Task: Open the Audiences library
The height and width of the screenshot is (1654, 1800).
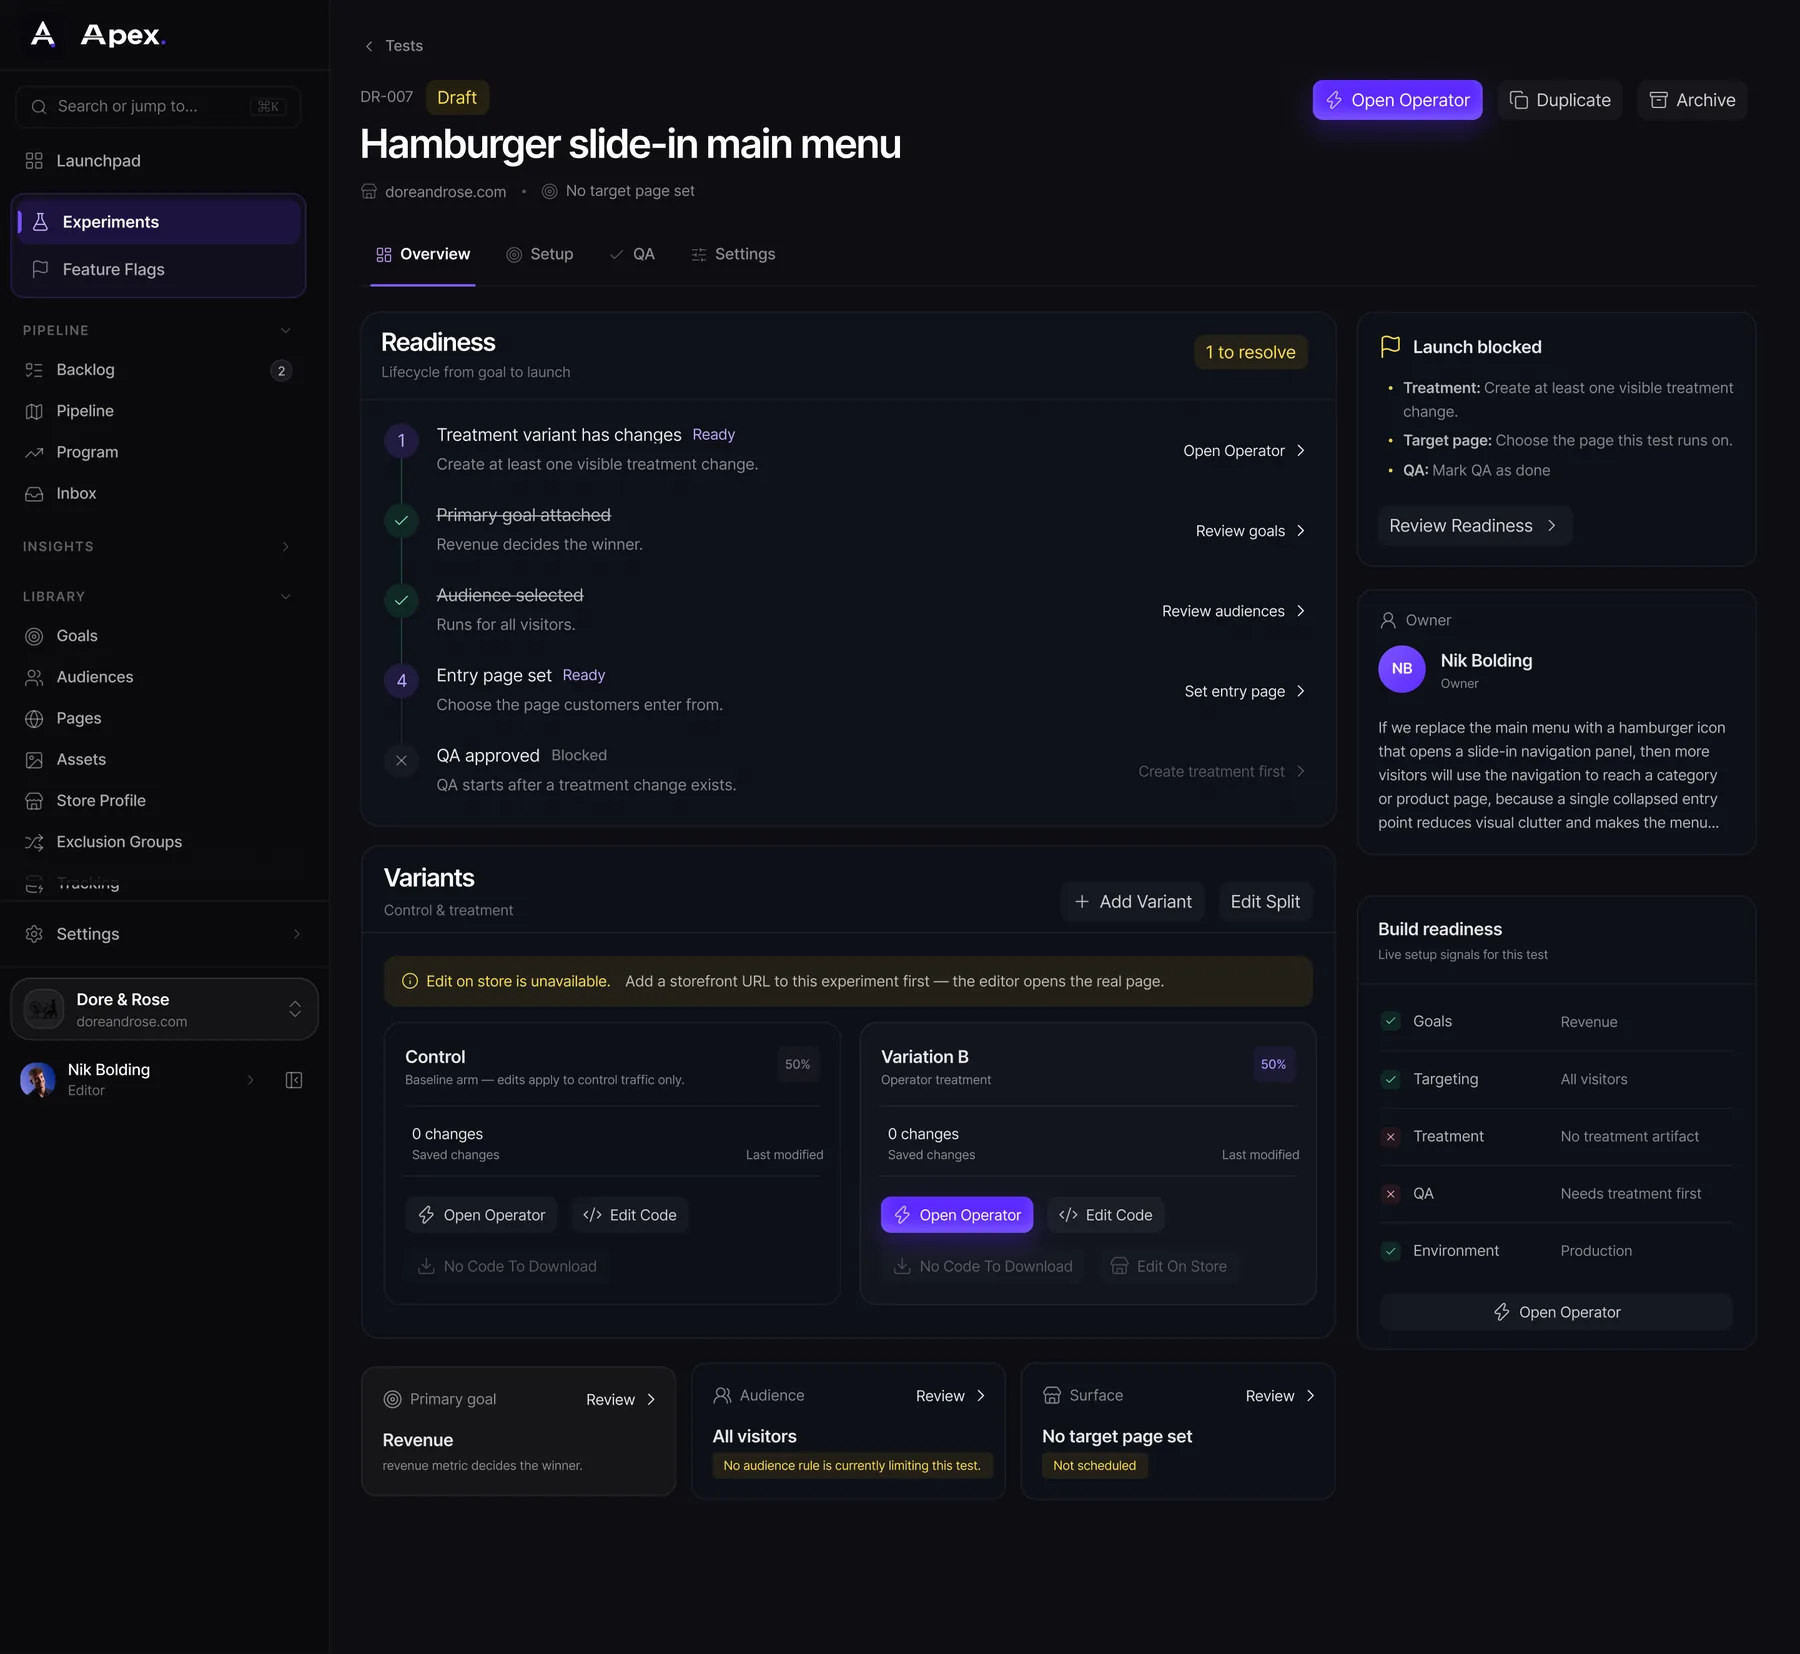Action: [158, 677]
